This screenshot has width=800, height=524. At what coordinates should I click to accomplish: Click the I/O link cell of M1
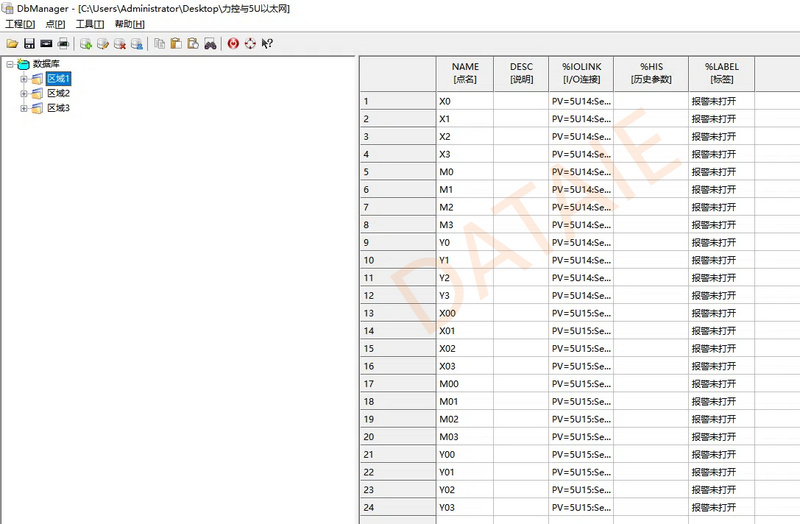pos(581,189)
